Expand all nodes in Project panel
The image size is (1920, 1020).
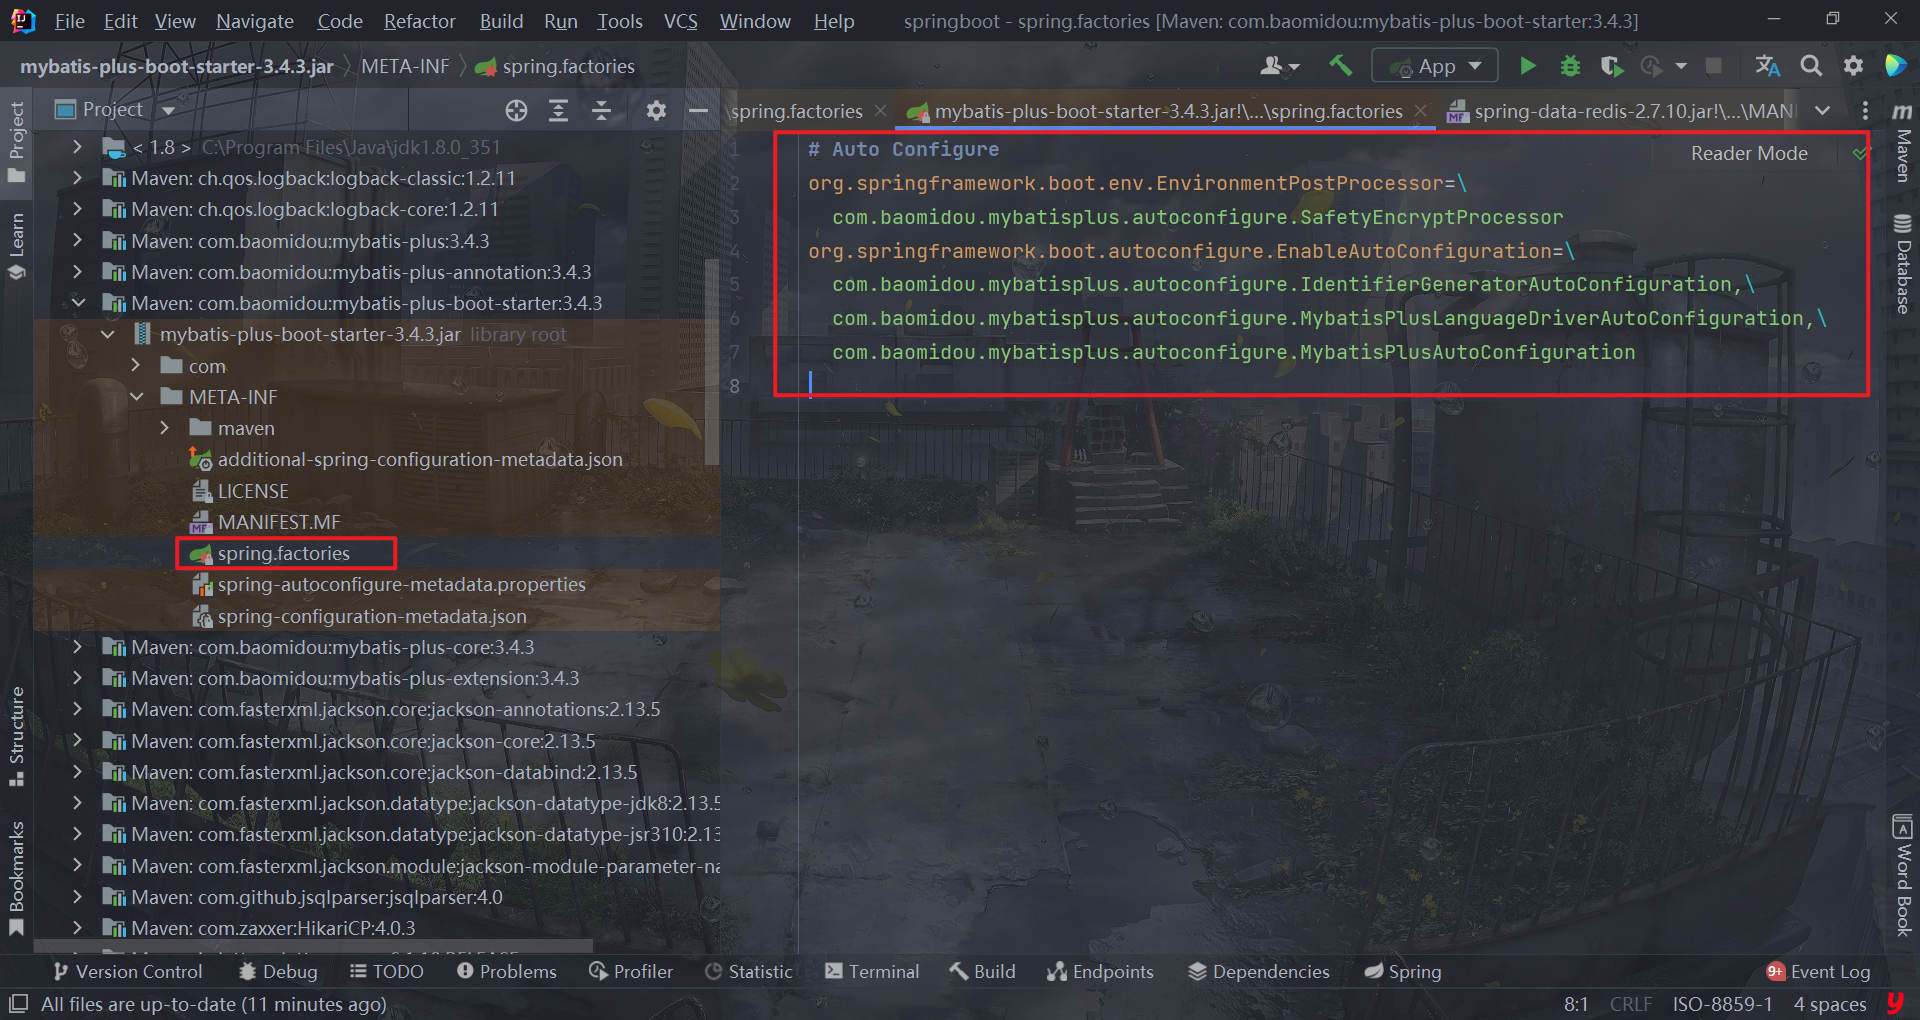click(x=559, y=111)
